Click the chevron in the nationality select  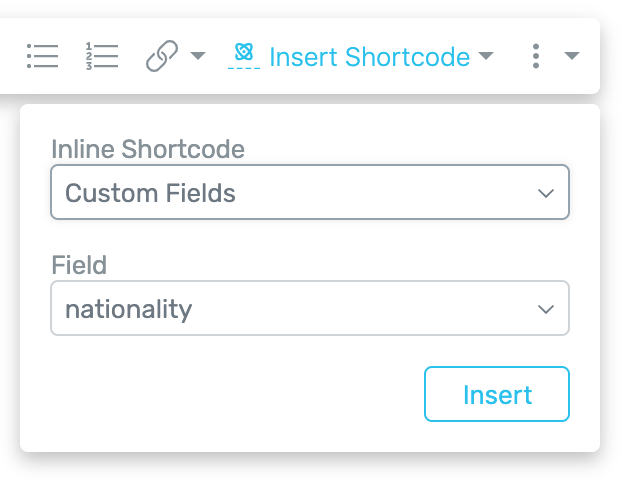pos(546,309)
